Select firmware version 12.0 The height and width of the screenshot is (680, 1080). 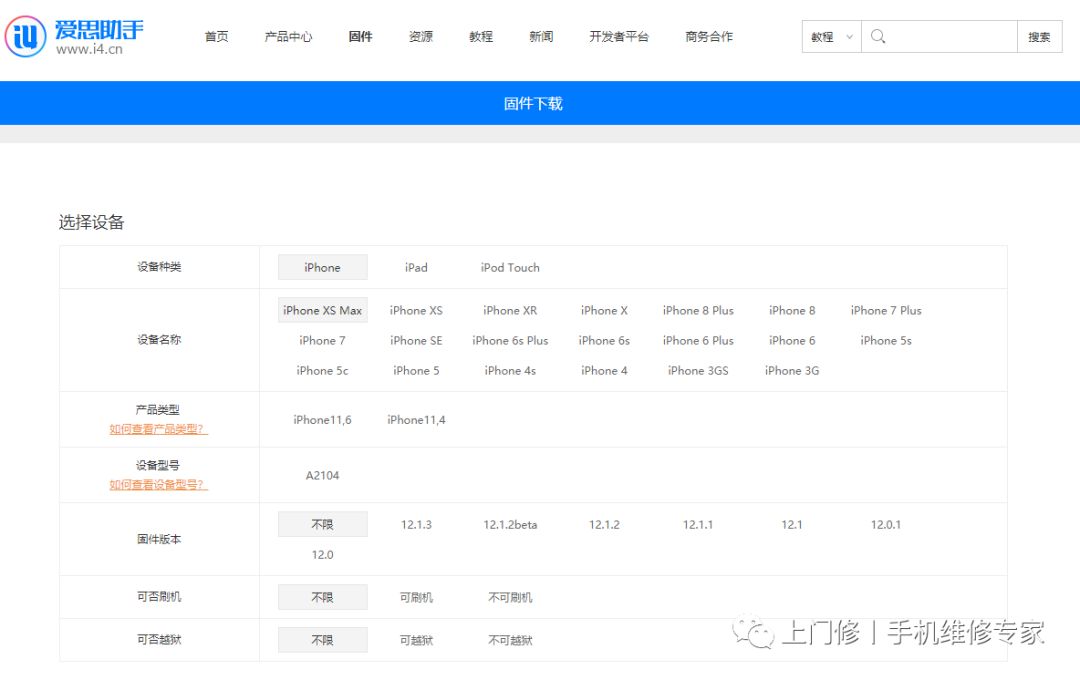322,555
